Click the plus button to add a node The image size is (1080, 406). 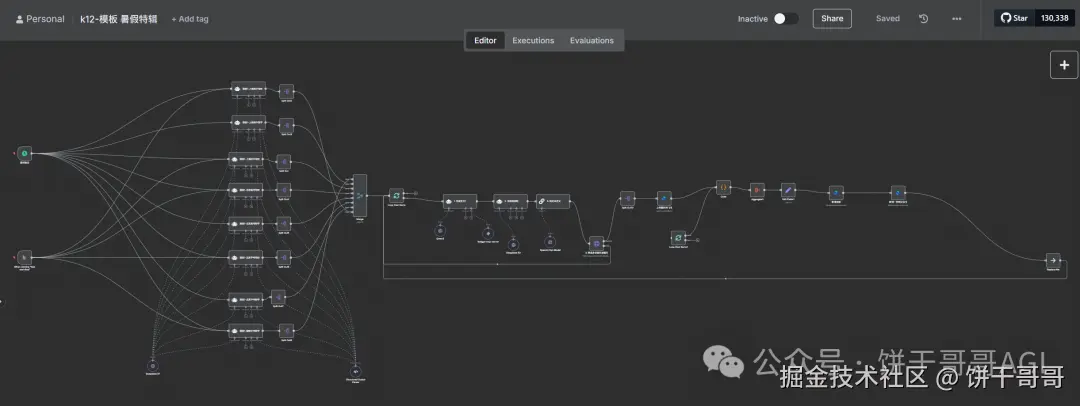click(1064, 65)
